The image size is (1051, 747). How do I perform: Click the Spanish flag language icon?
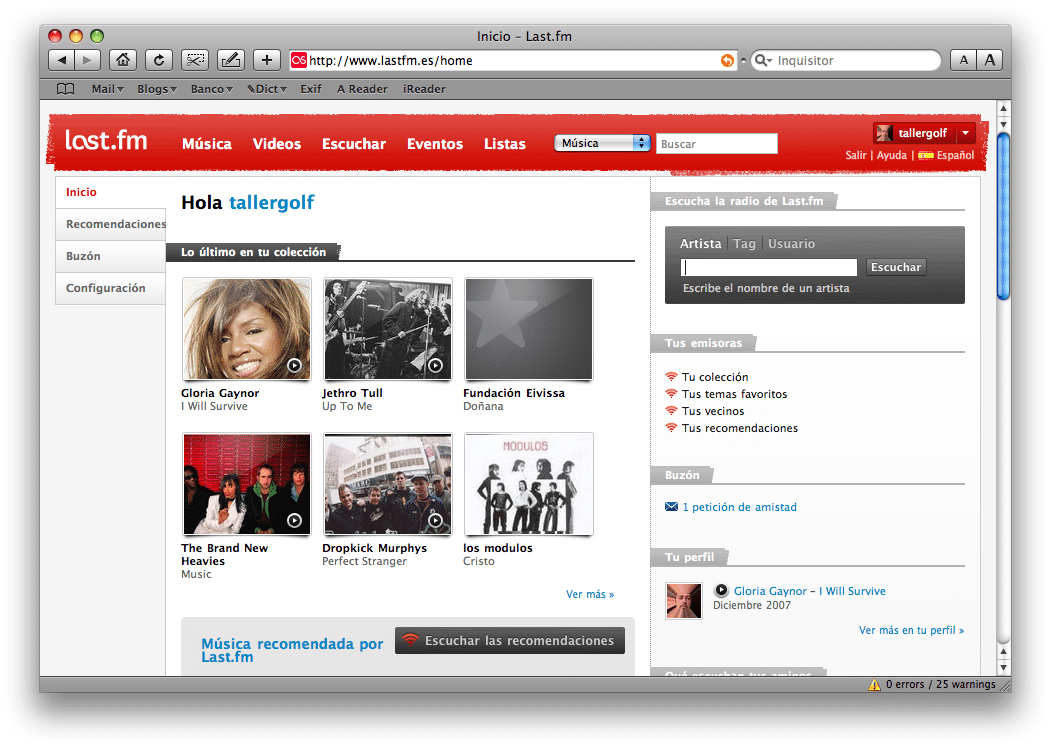[926, 156]
